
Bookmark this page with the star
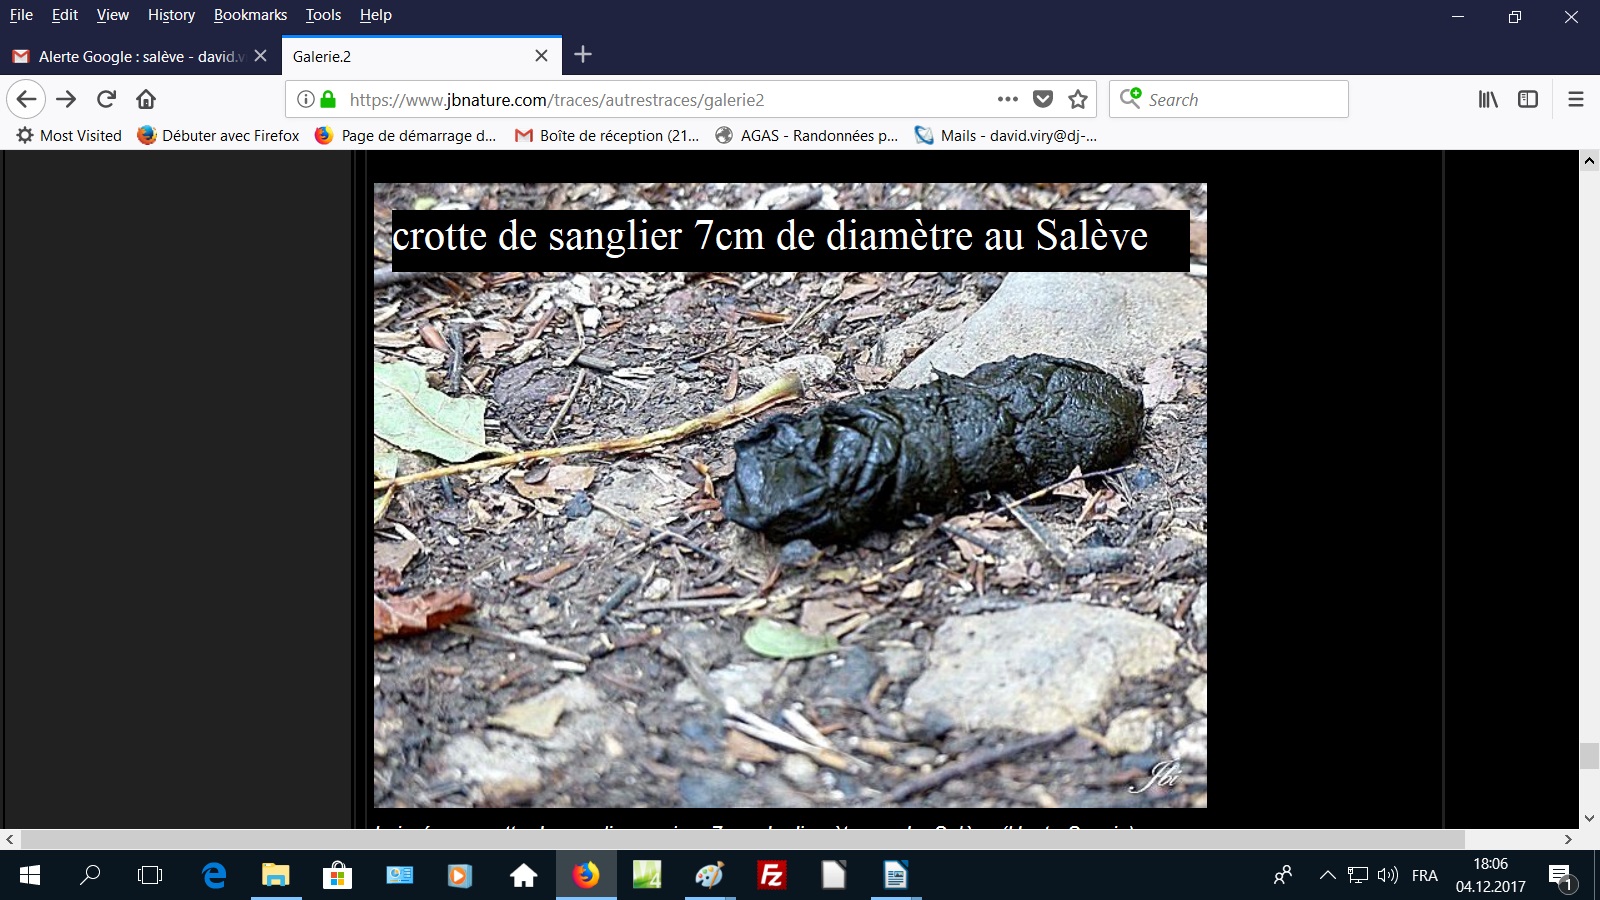click(x=1077, y=99)
